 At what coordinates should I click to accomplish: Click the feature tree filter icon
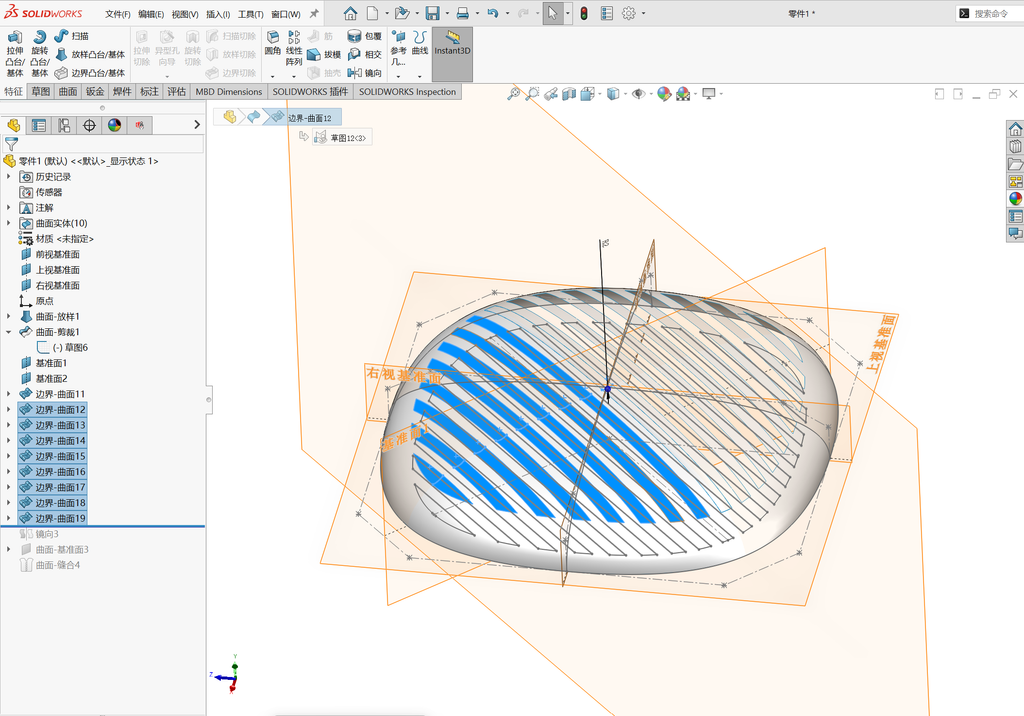coord(11,144)
